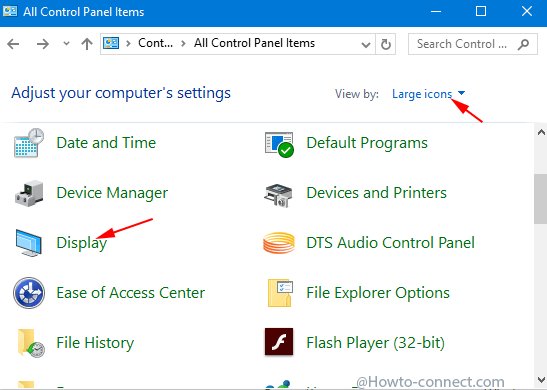Open the DTS Audio Control Panel link
The width and height of the screenshot is (547, 390).
pos(390,243)
